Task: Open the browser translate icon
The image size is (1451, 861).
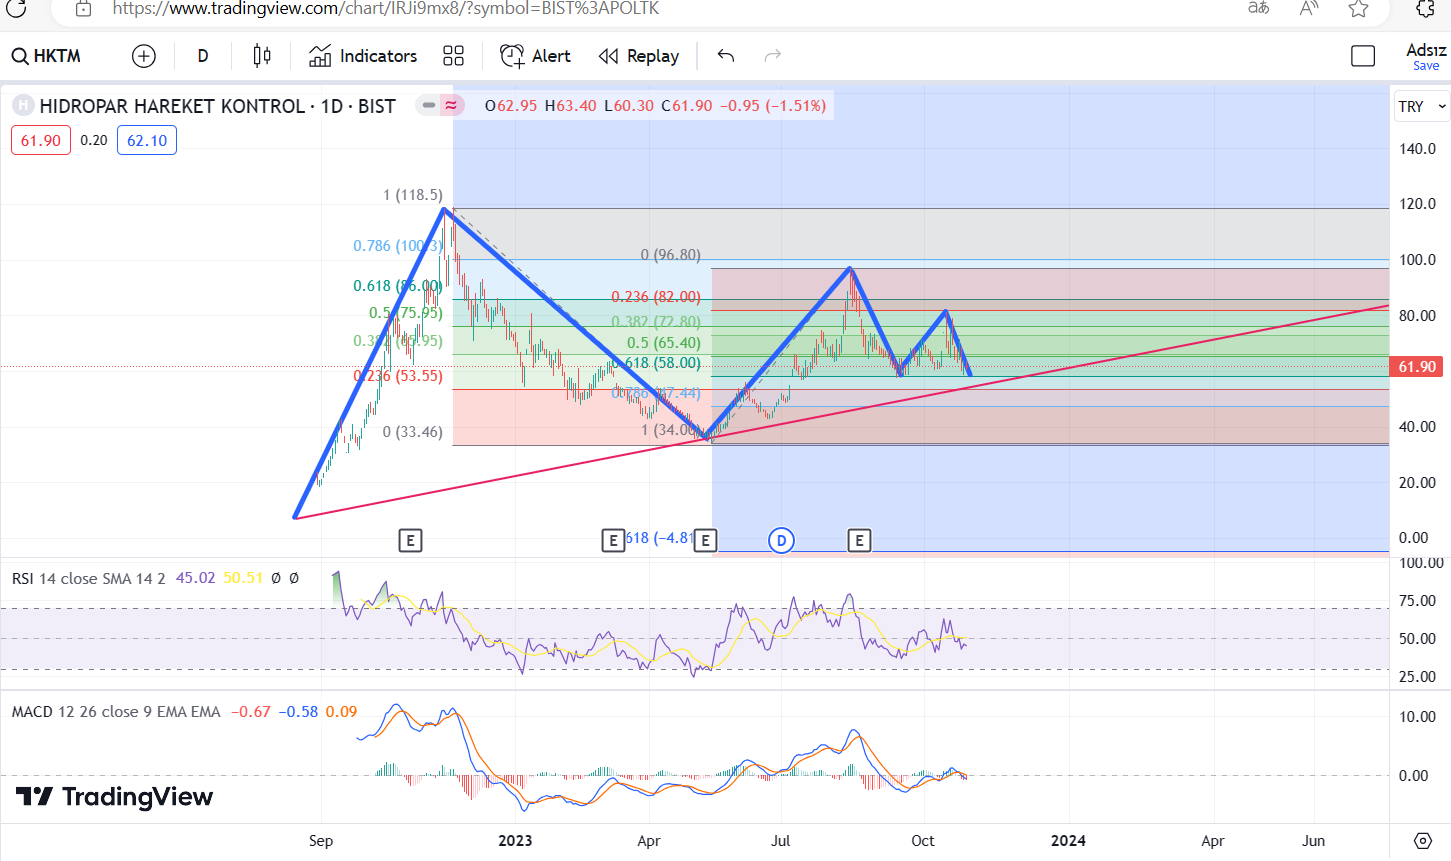Action: coord(1259,9)
